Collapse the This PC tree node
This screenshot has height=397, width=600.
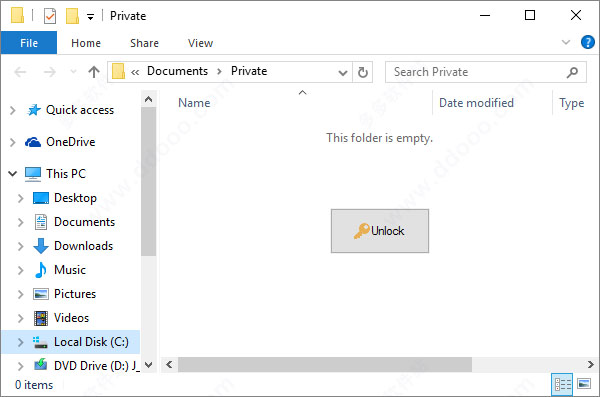point(13,174)
